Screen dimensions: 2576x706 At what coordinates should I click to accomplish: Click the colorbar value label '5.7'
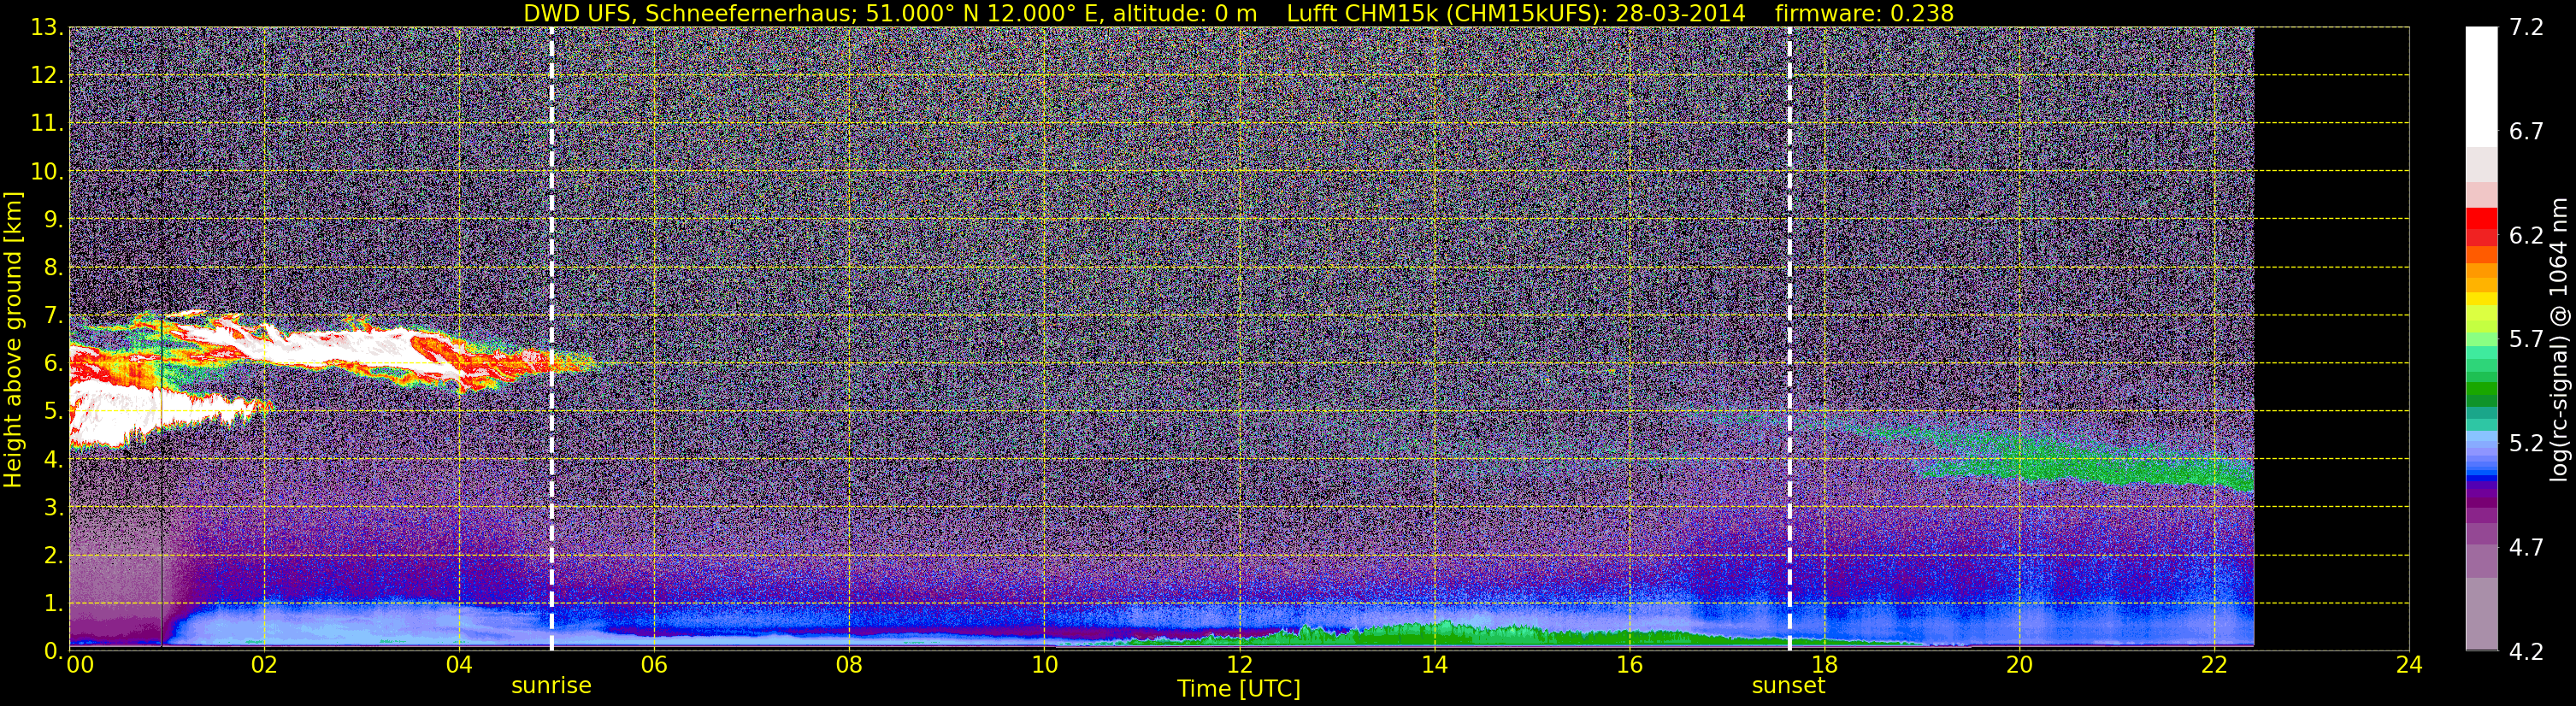(2527, 339)
